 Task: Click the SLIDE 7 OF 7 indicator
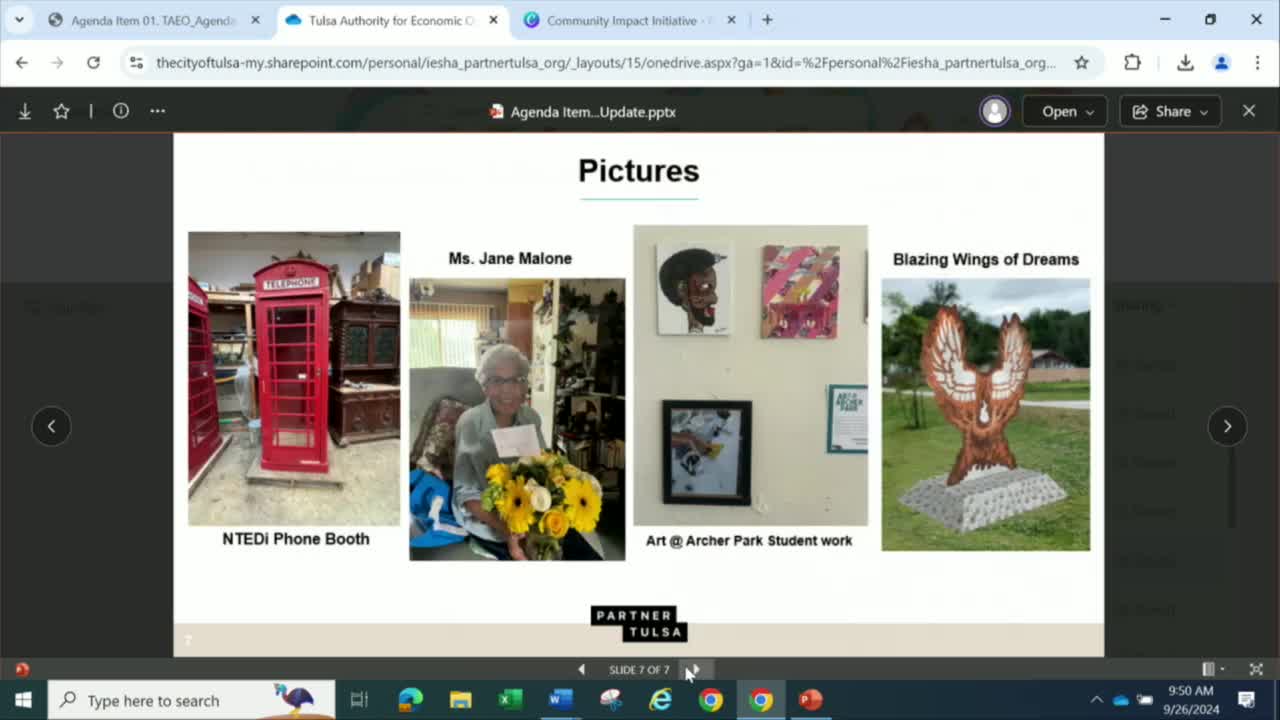(639, 669)
